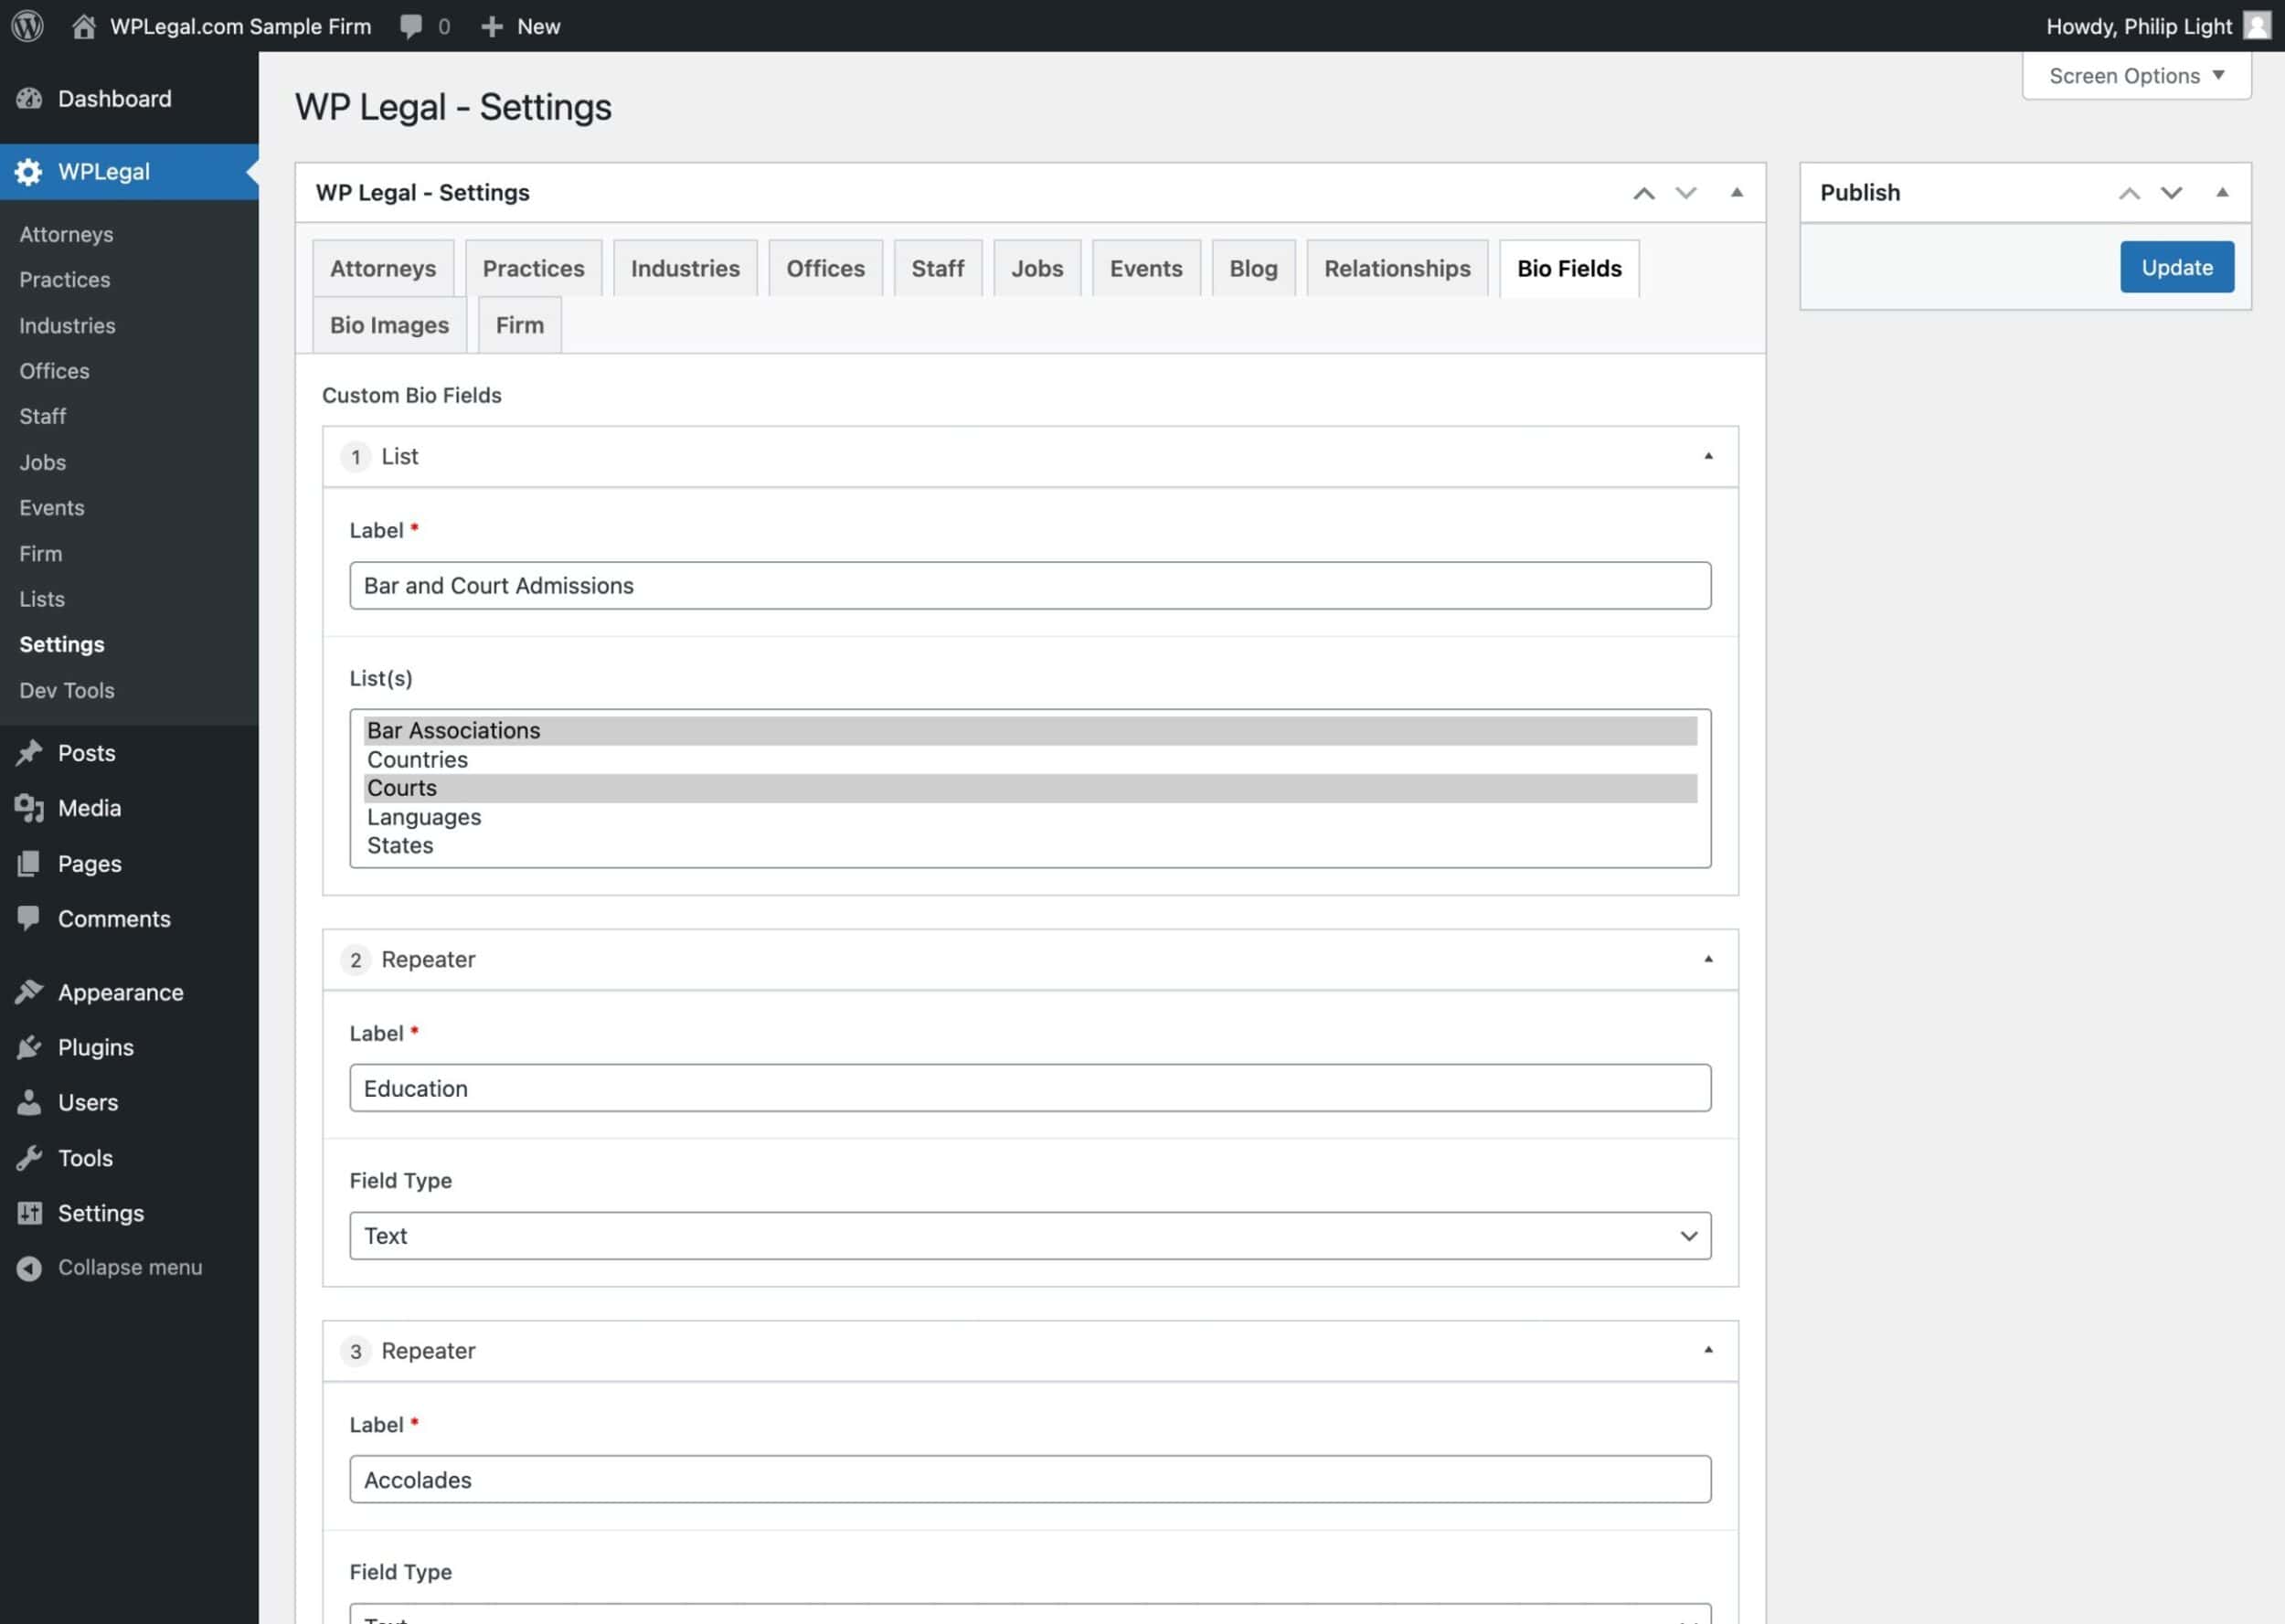Select Languages in the list box
The image size is (2285, 1624).
click(x=1030, y=817)
